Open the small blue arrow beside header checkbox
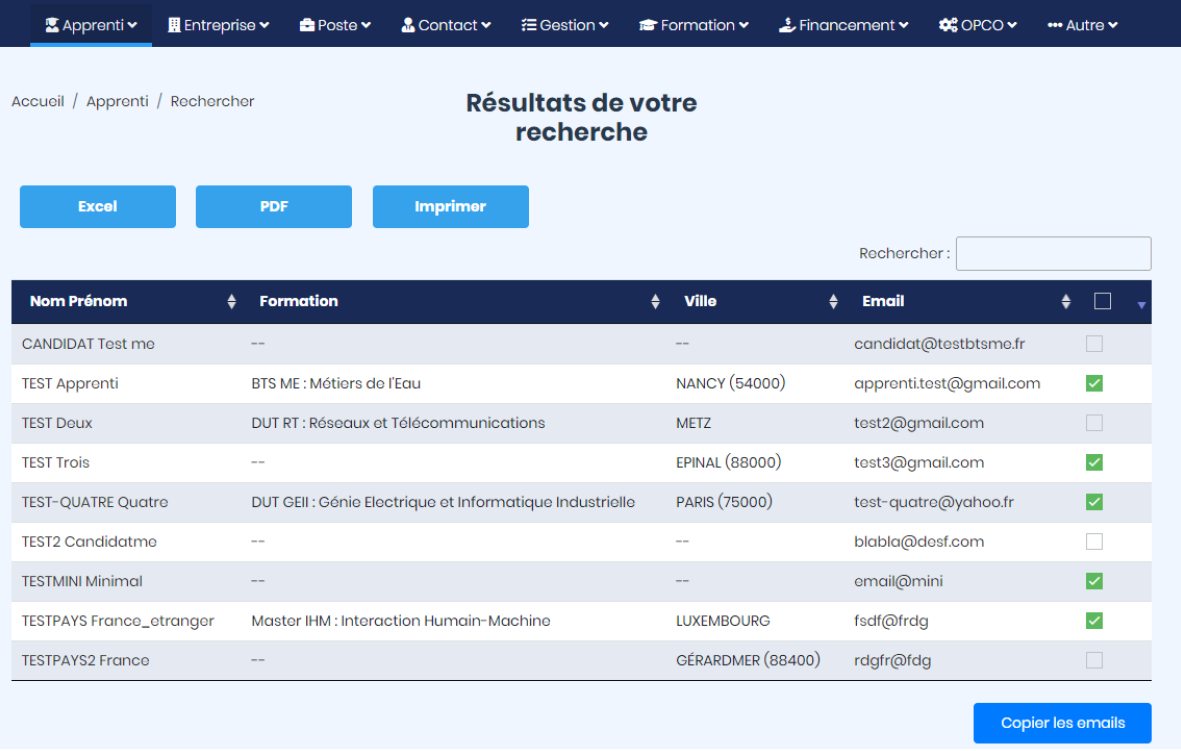The image size is (1181, 751). [x=1142, y=305]
